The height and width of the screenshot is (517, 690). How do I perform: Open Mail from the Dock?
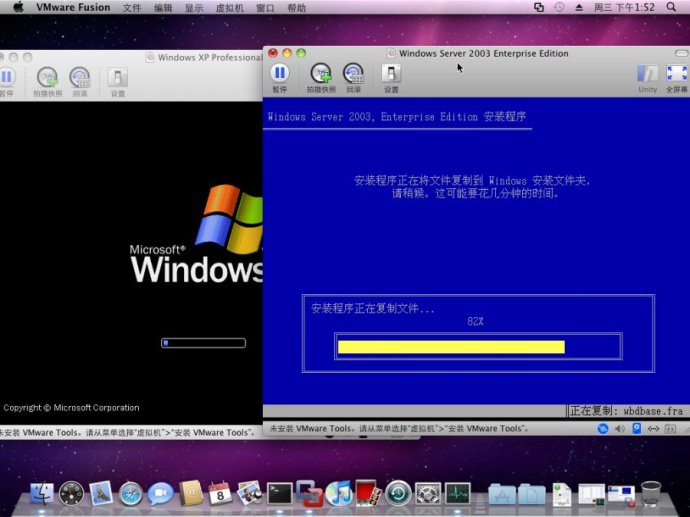[101, 493]
